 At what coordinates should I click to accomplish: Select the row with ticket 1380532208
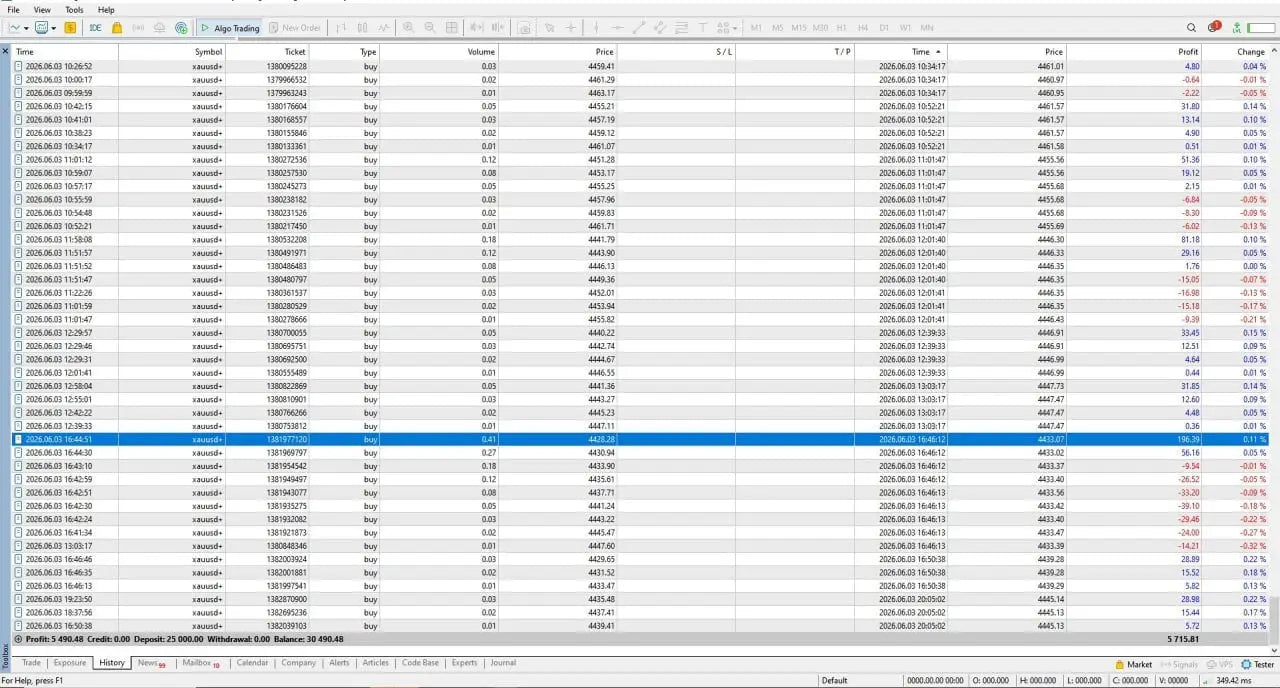point(640,239)
